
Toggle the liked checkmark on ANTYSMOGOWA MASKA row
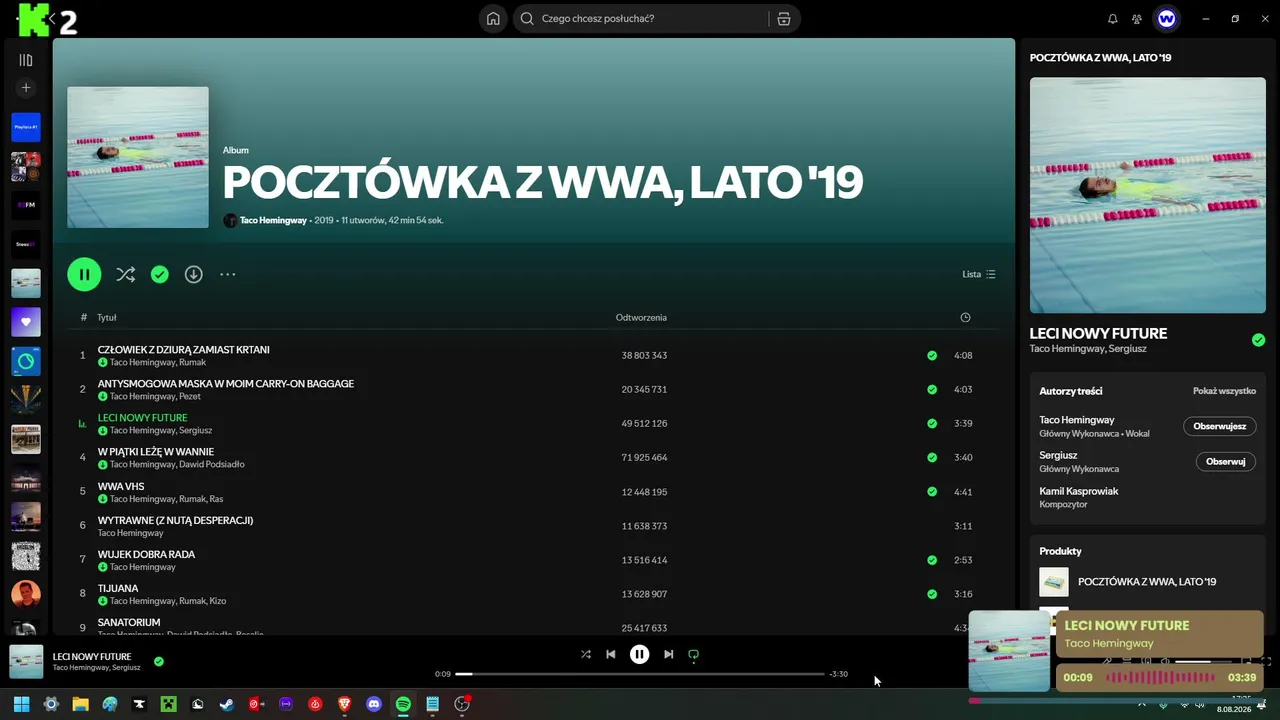[x=932, y=389]
